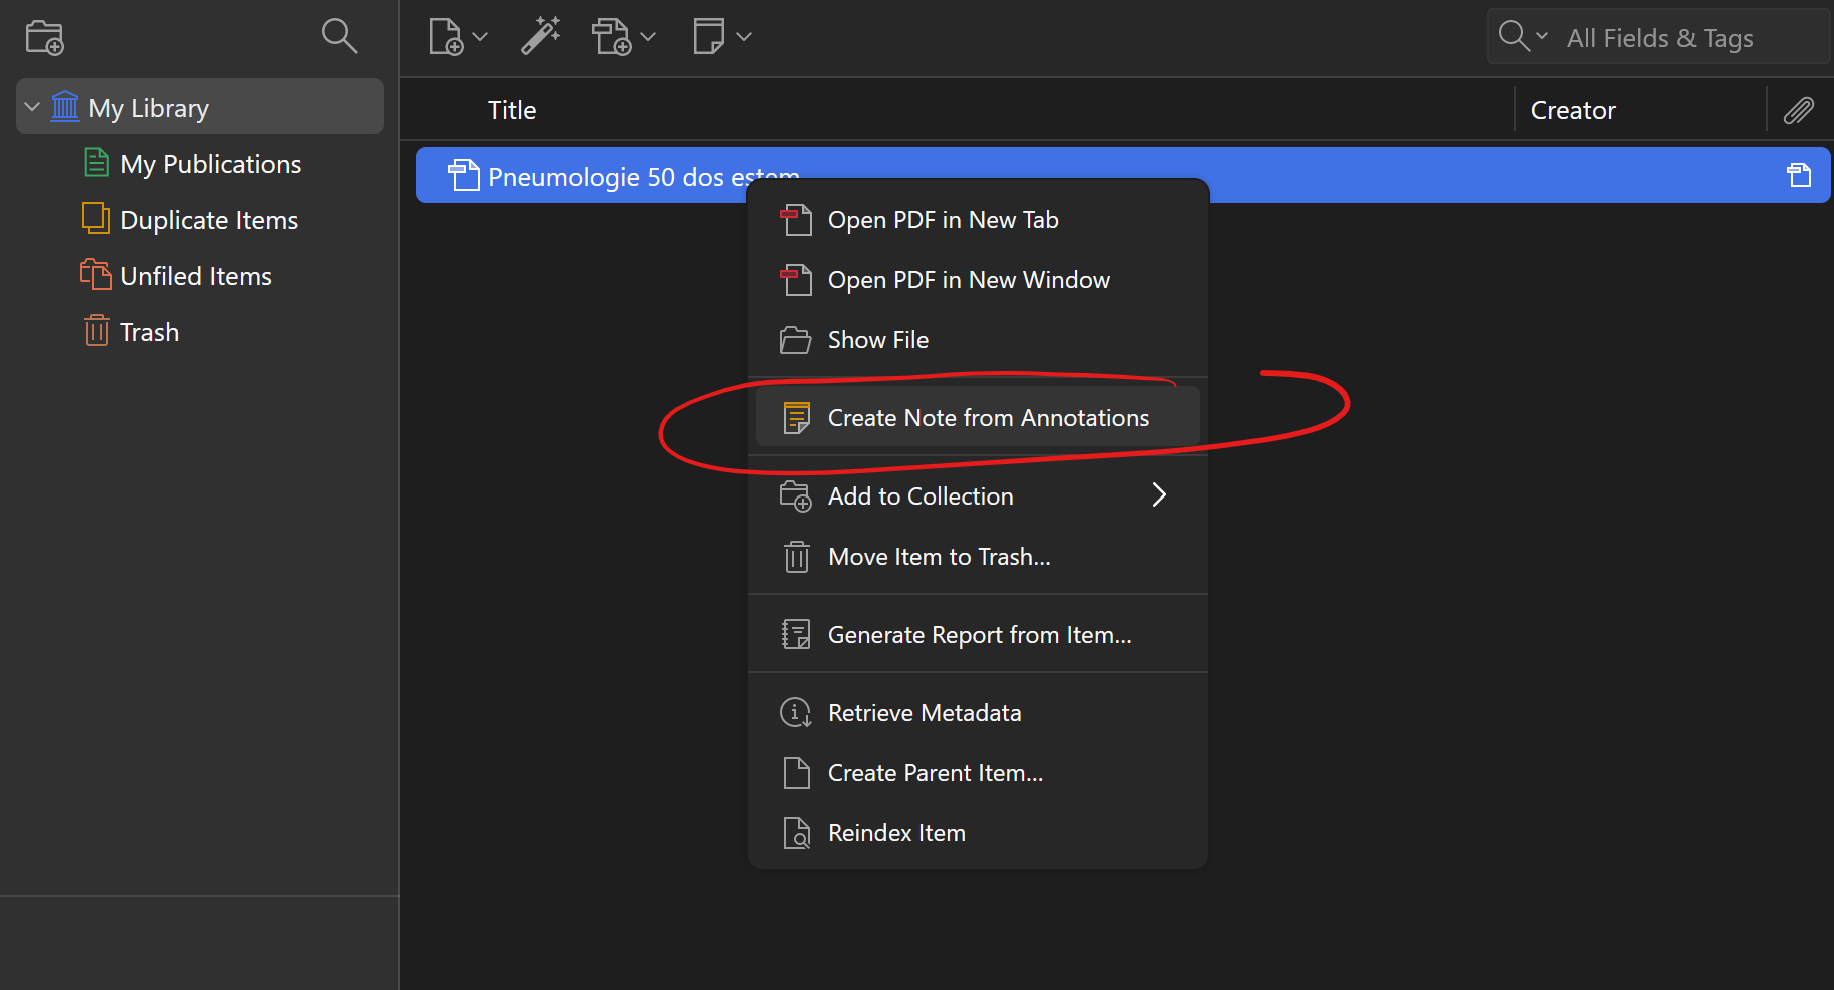Click the Add Item by Identifier wand
The width and height of the screenshot is (1834, 990).
(x=541, y=36)
